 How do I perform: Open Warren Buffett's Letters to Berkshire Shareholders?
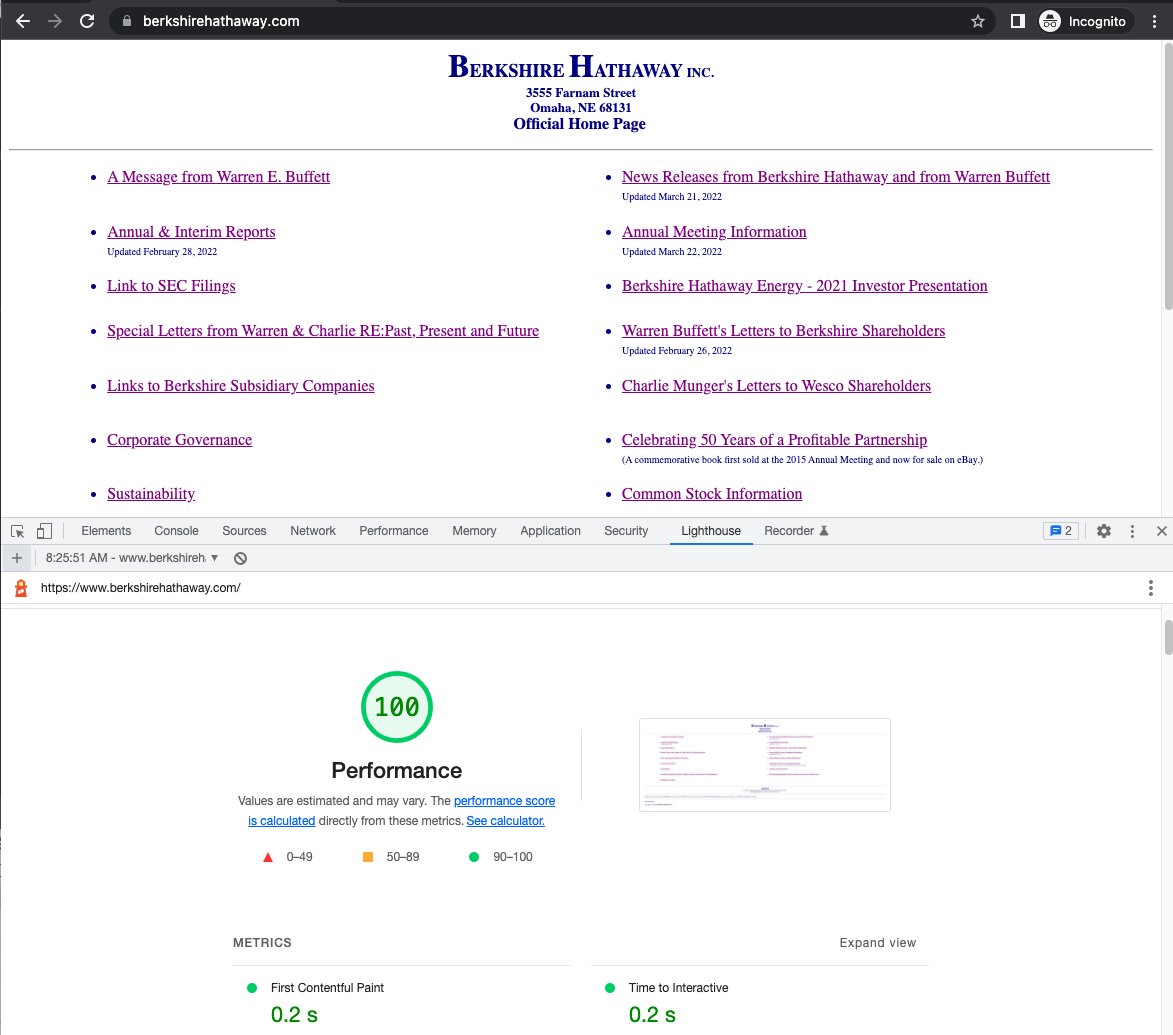[x=783, y=331]
